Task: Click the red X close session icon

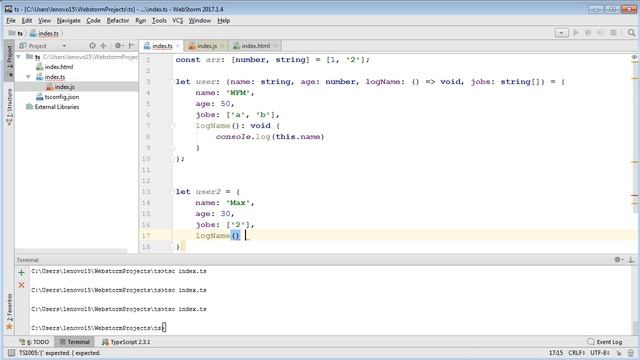Action: [22, 285]
